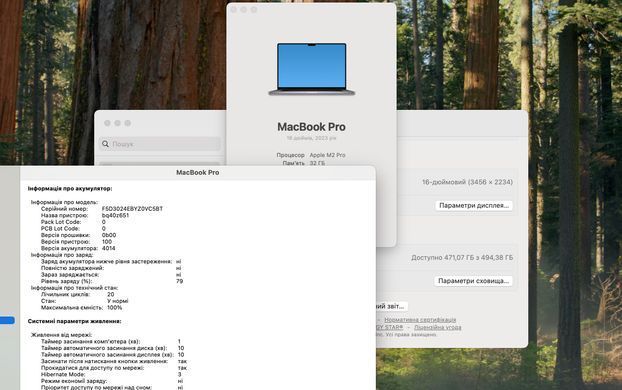
Task: Open the Ліцензійна угода link
Action: click(438, 327)
